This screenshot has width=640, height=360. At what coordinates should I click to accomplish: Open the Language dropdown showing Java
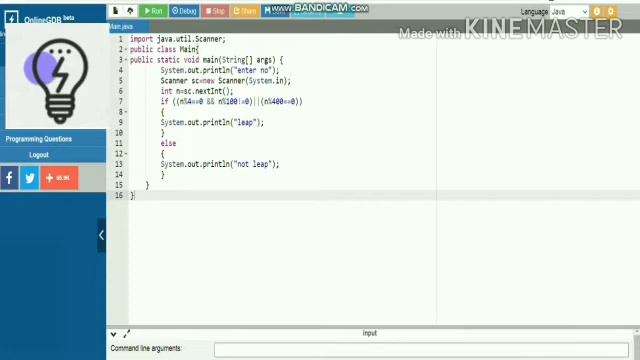point(569,12)
